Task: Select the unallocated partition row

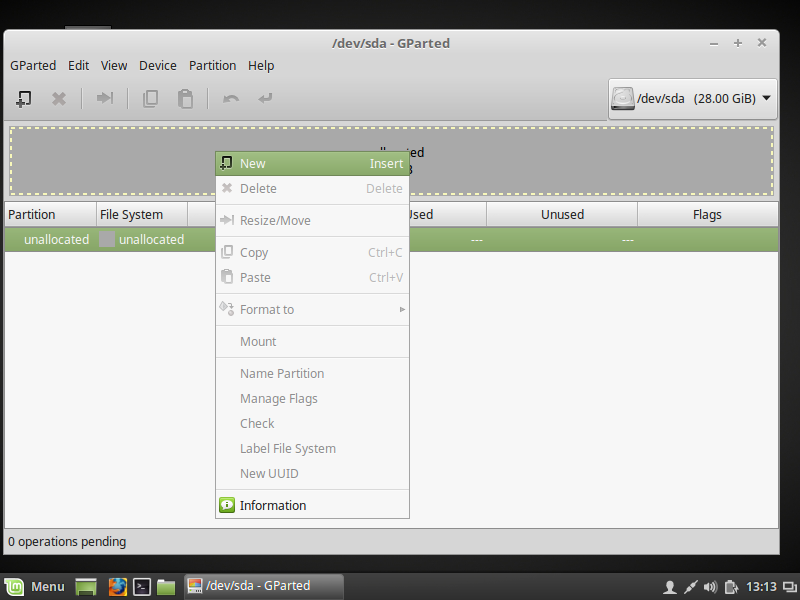Action: [391, 240]
